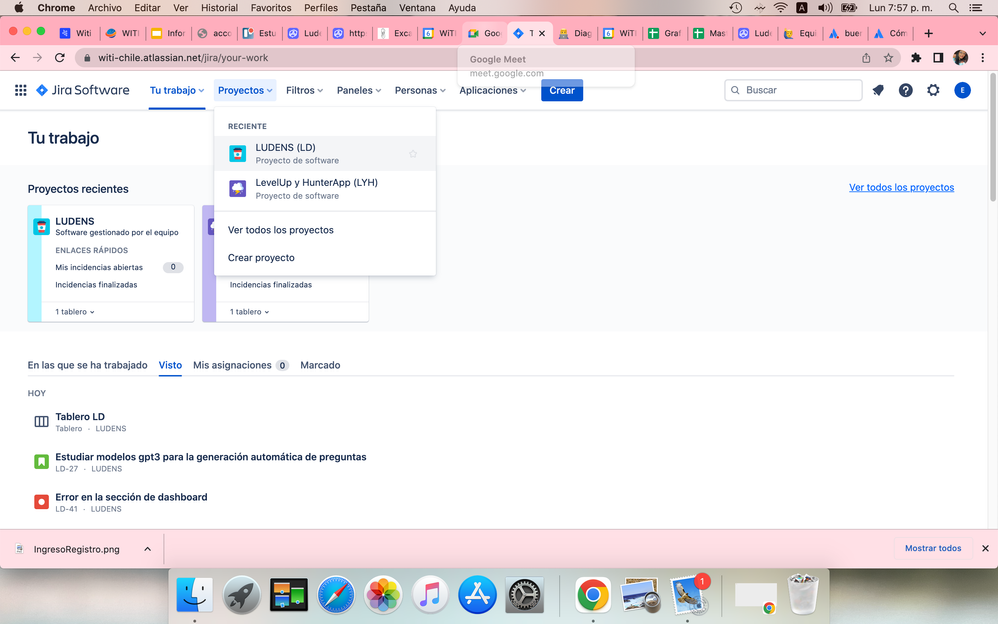Image resolution: width=998 pixels, height=624 pixels.
Task: Open Error en la sección de dashboard issue
Action: pos(131,497)
